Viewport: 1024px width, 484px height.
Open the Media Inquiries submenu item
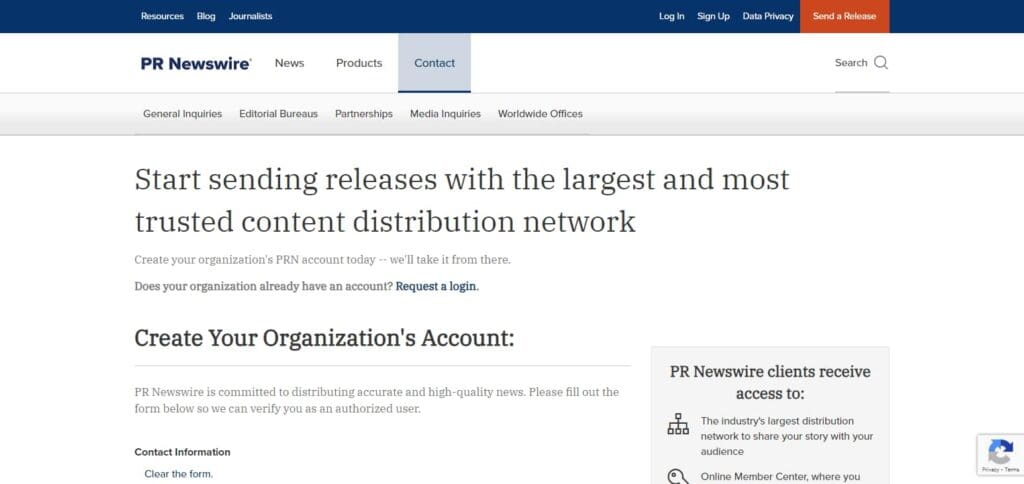[445, 114]
